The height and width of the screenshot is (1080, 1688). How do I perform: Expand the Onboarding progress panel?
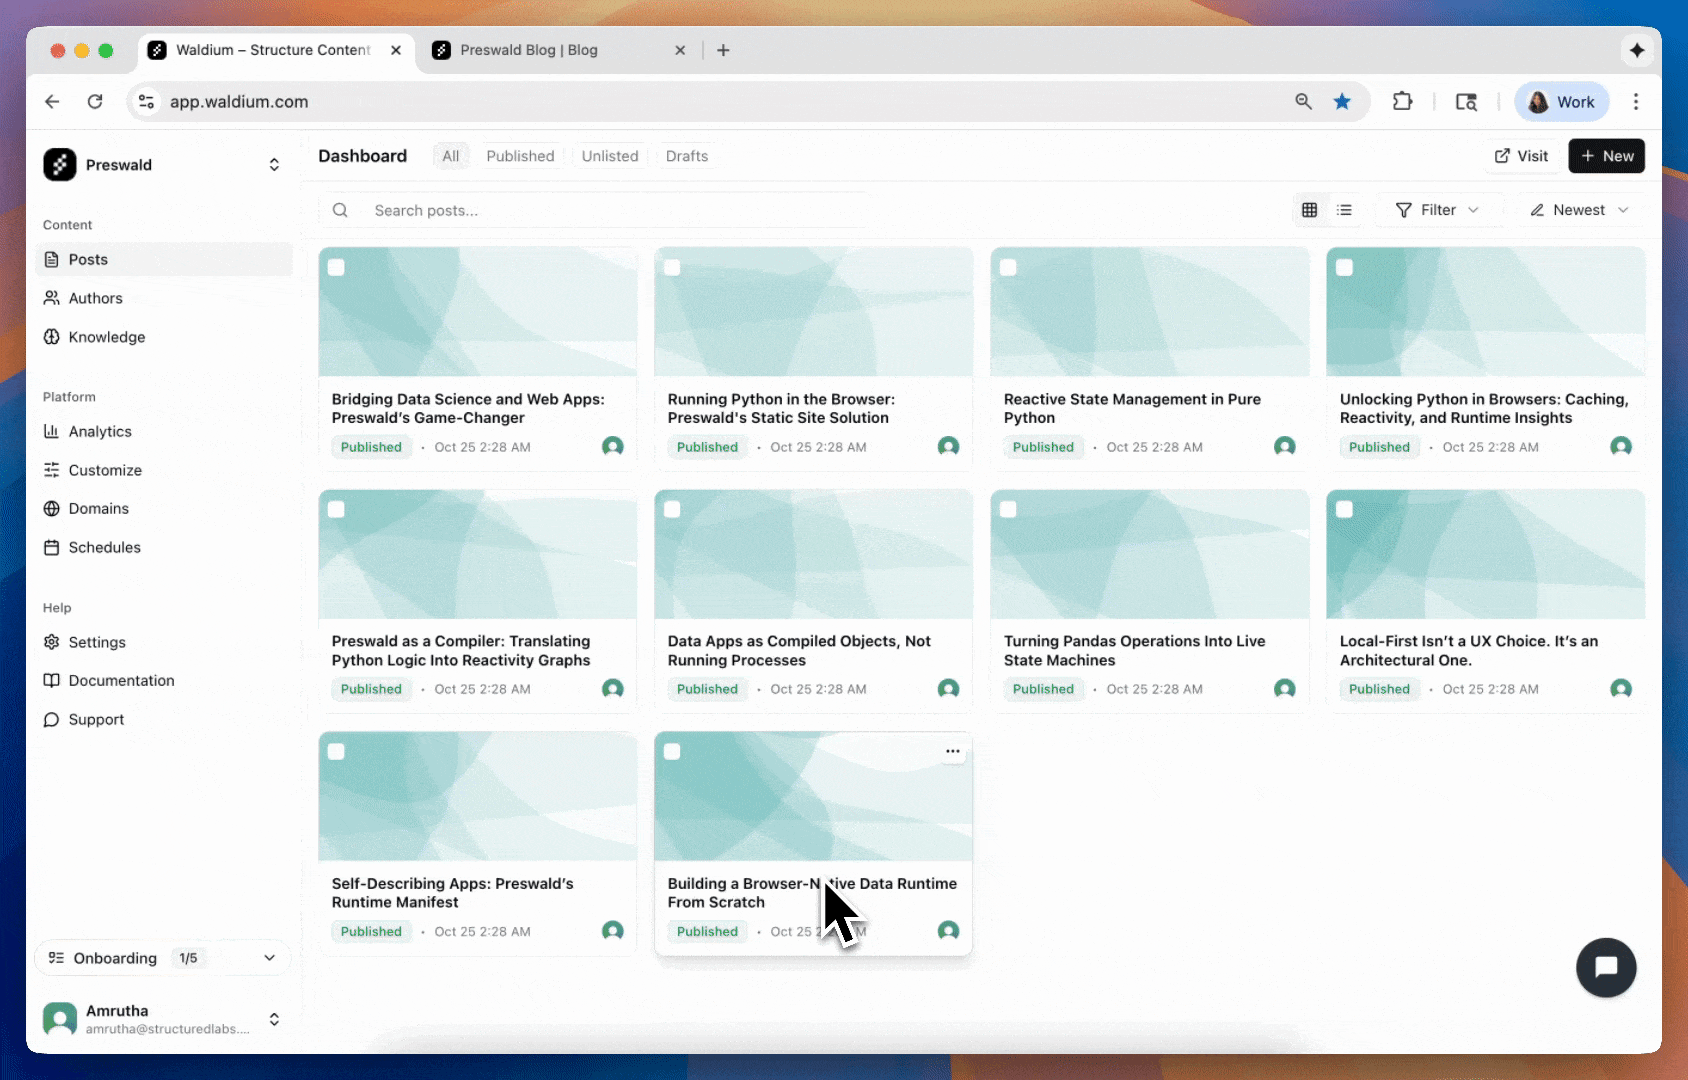[x=269, y=957]
